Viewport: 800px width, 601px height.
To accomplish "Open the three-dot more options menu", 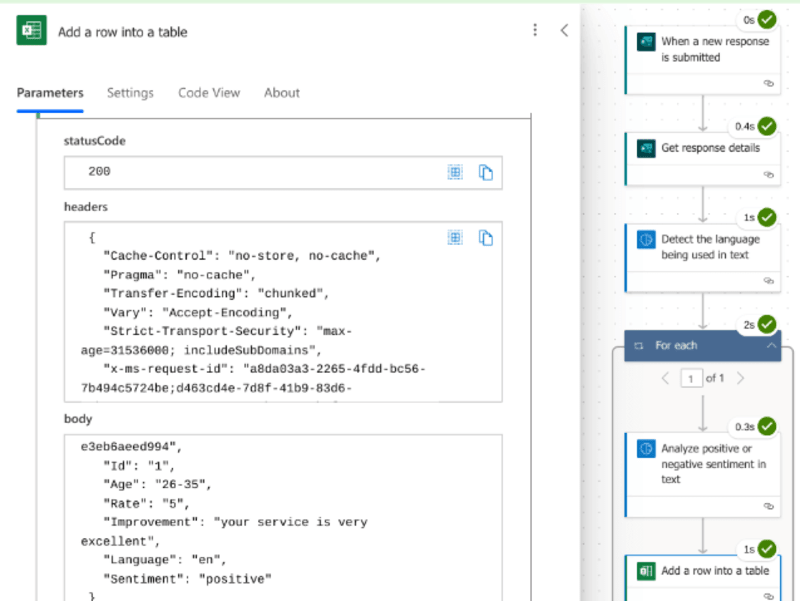I will coord(535,30).
